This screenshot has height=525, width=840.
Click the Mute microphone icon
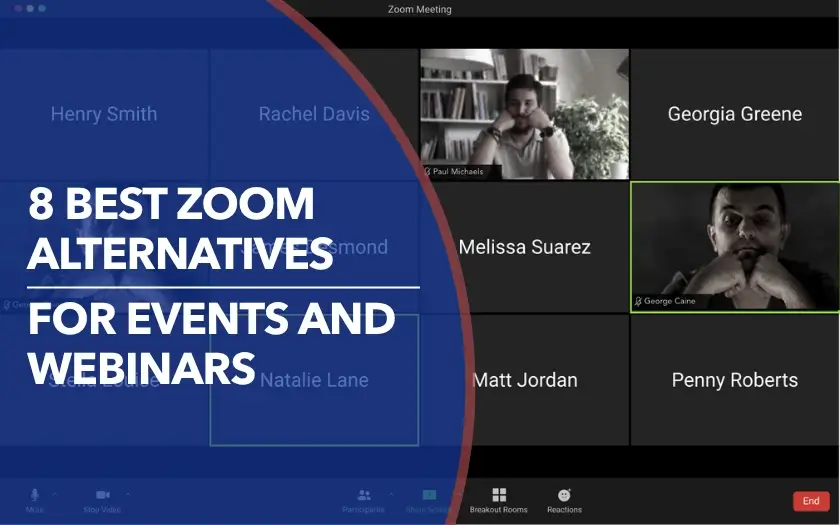pyautogui.click(x=35, y=494)
